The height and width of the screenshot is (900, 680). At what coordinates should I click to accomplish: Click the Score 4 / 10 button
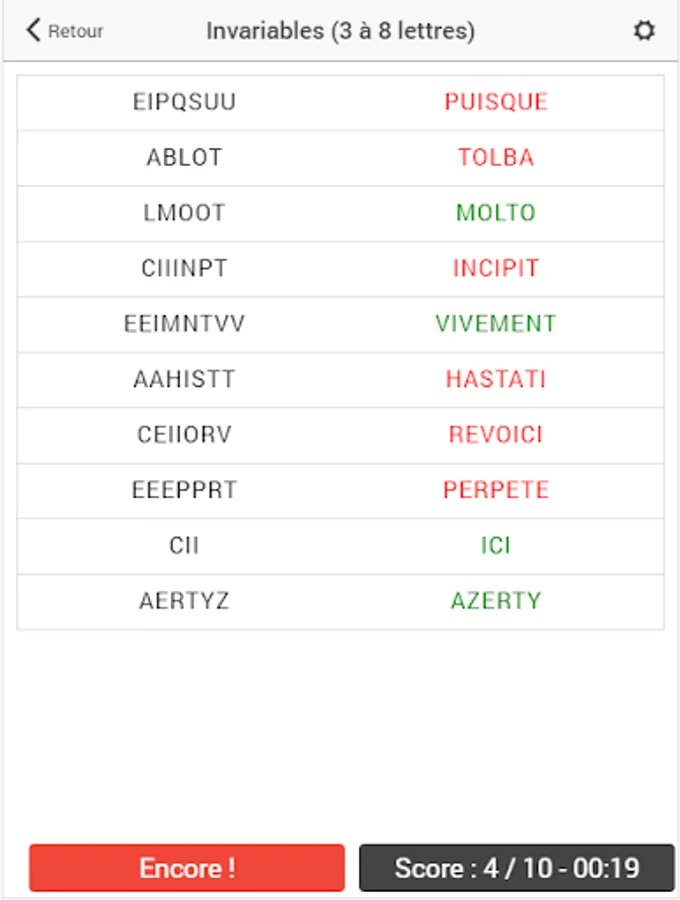517,868
